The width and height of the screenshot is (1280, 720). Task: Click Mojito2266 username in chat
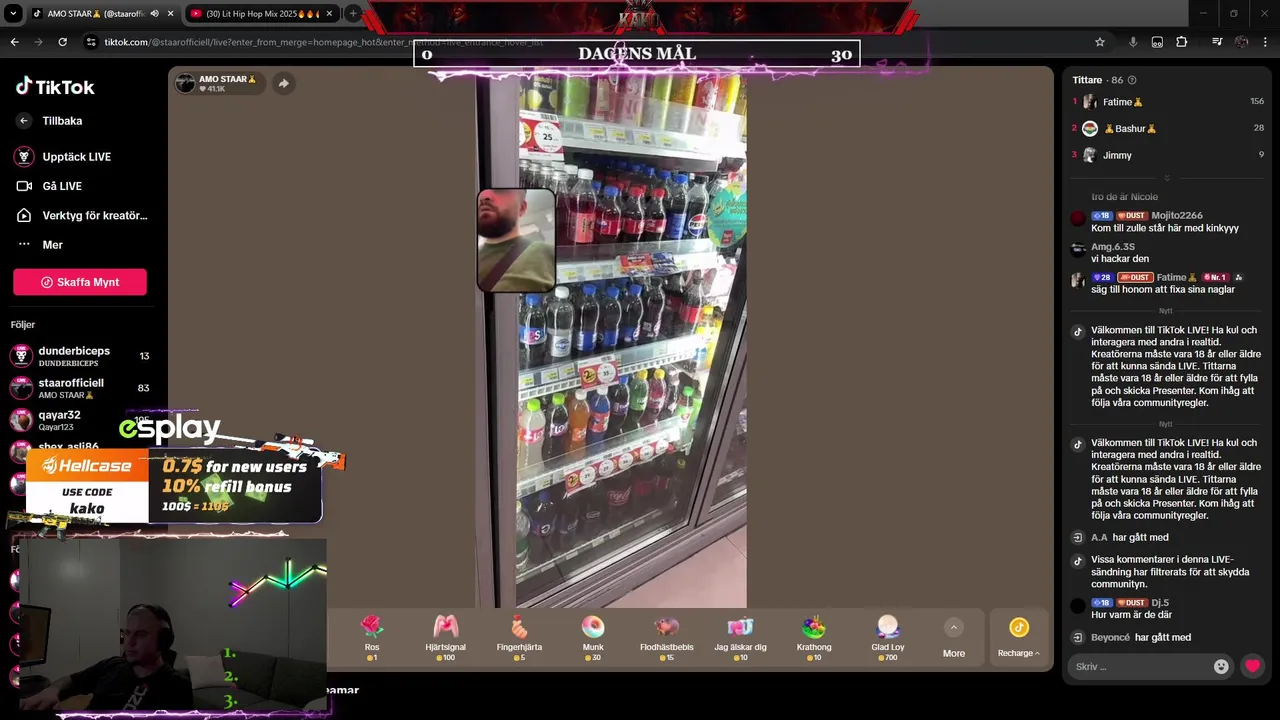(1177, 216)
